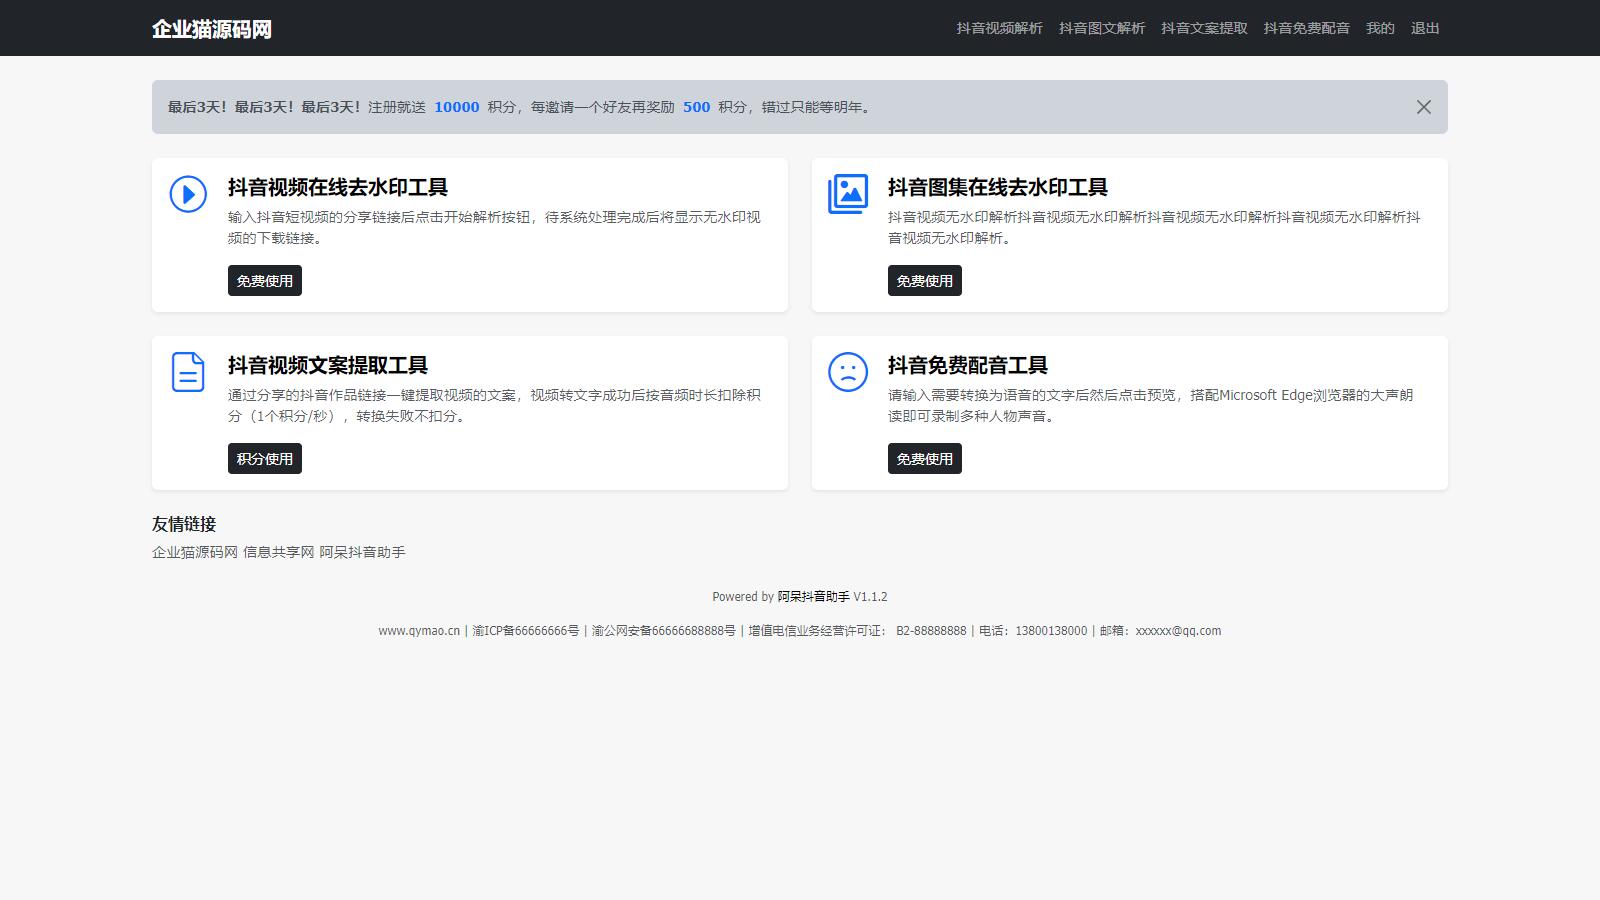Click 阿呆抖音助手 in the Powered by footer
The image size is (1600, 900).
[x=813, y=597]
